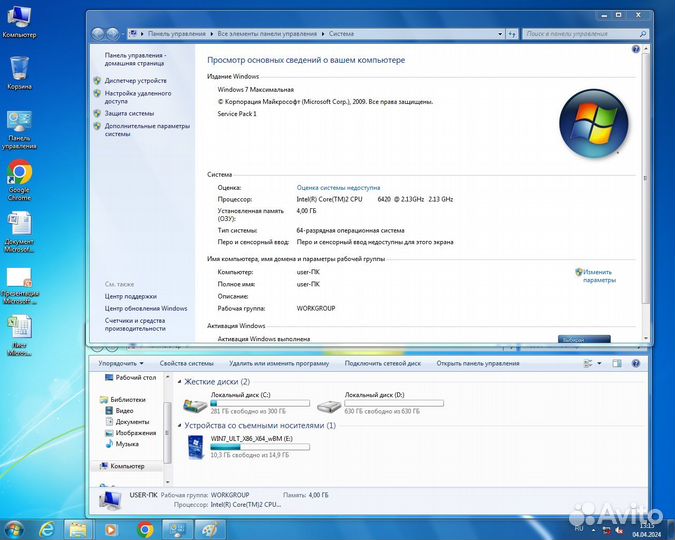Image resolution: width=675 pixels, height=540 pixels.
Task: Click Открыть панель управления toolbar item
Action: tap(478, 363)
